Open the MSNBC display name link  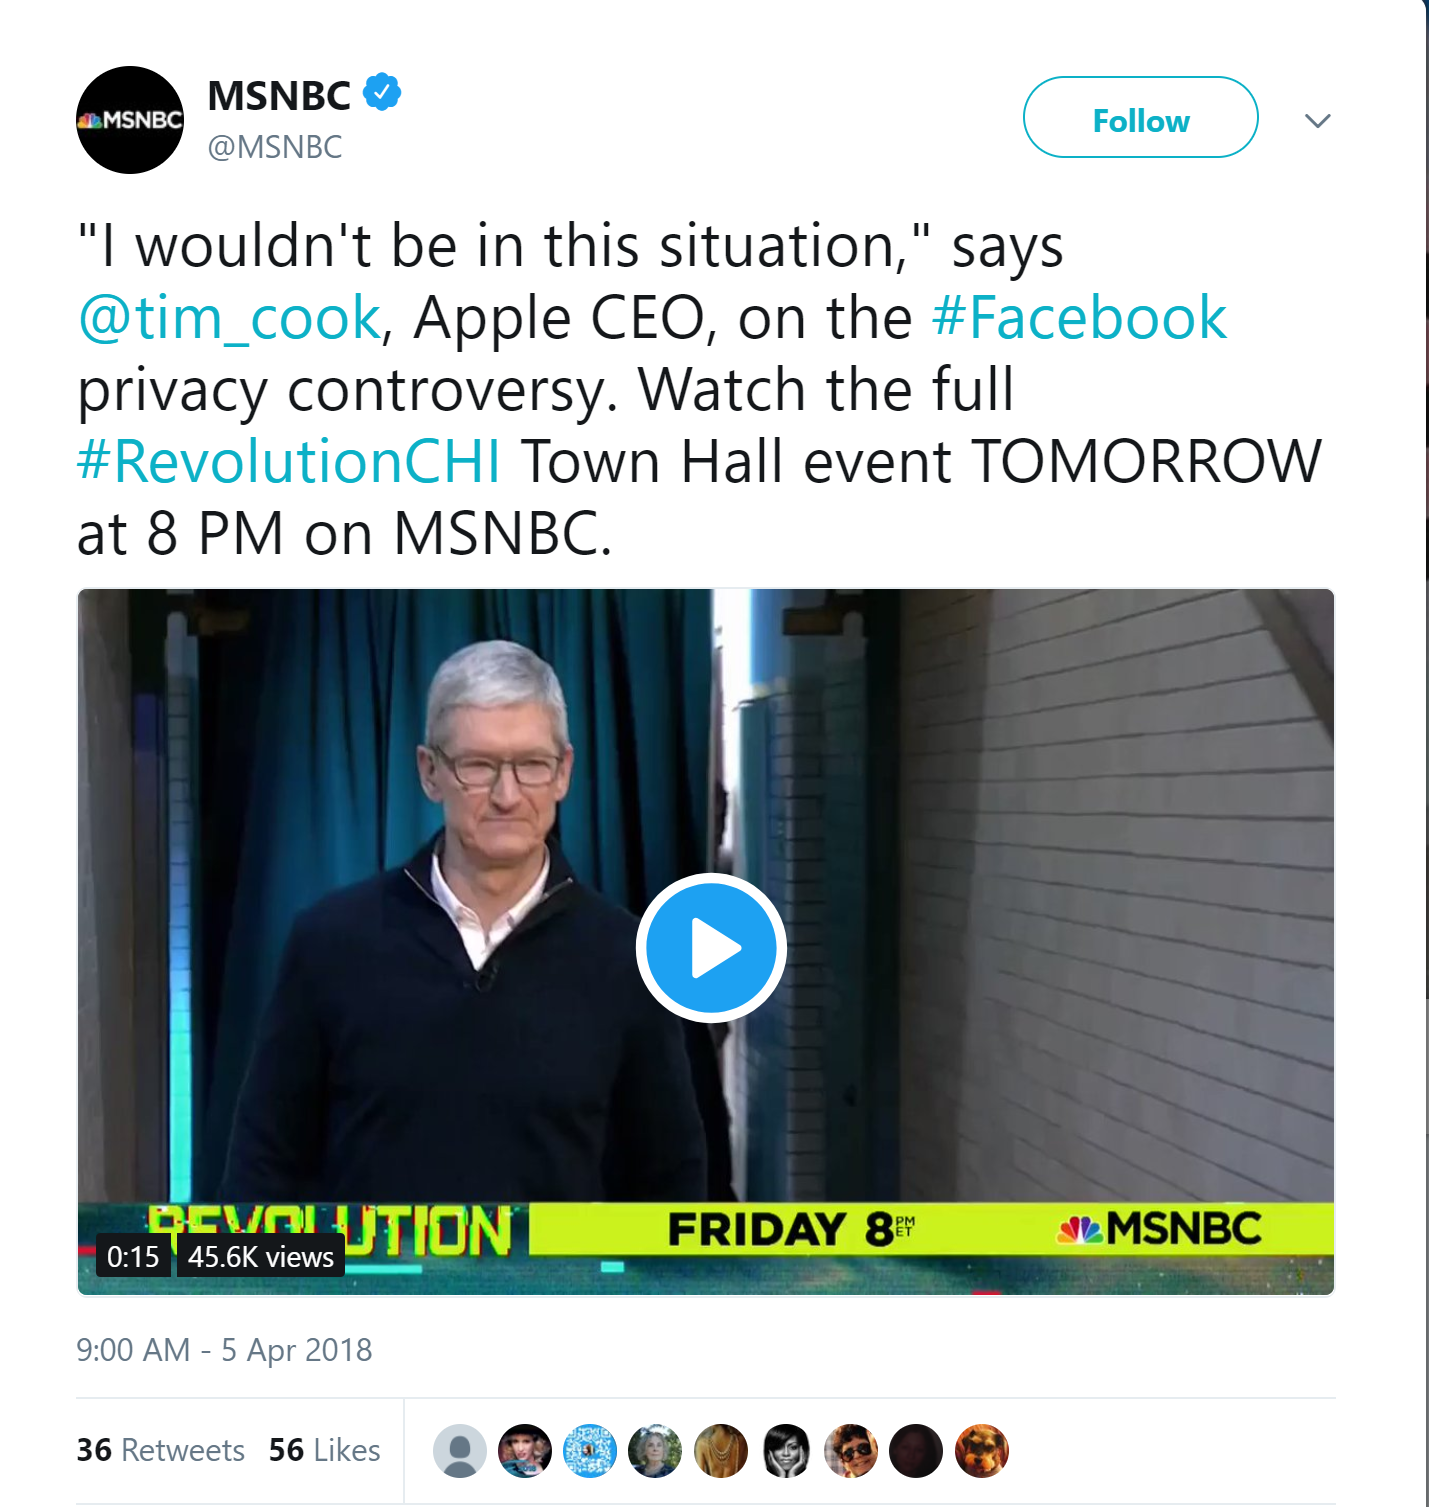point(279,96)
